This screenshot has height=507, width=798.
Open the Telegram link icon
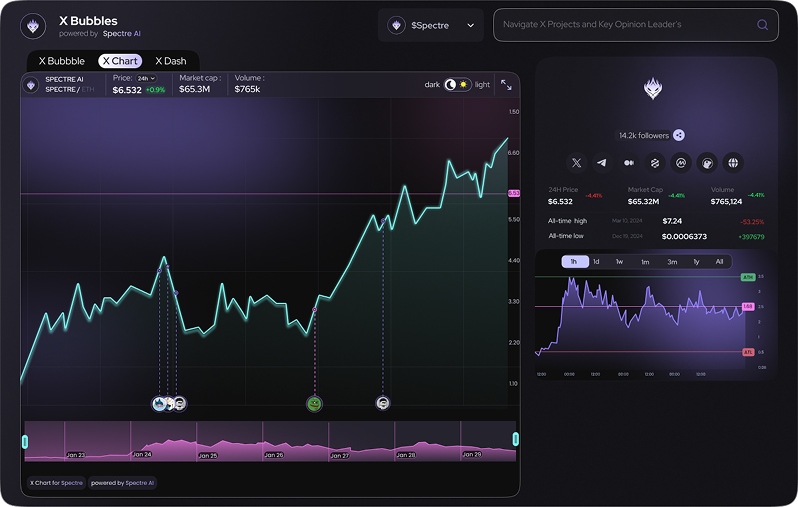tap(602, 163)
